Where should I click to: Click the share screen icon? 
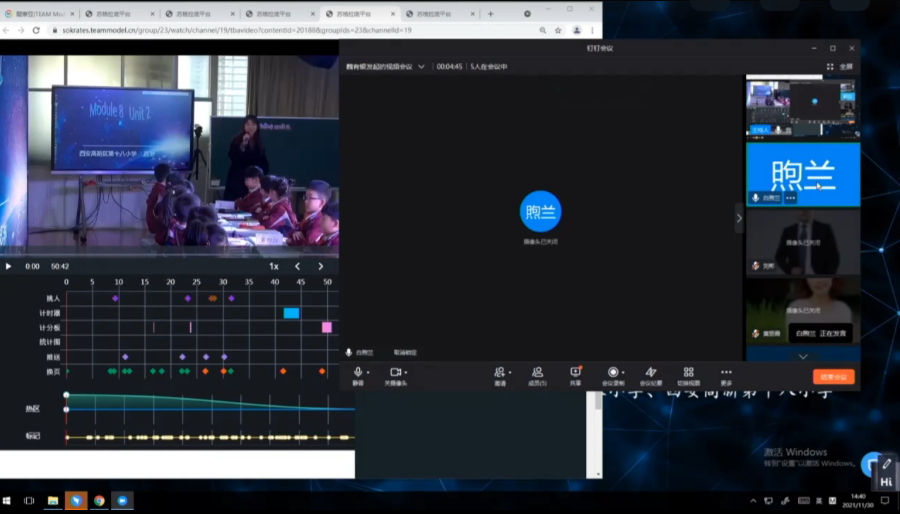click(575, 372)
